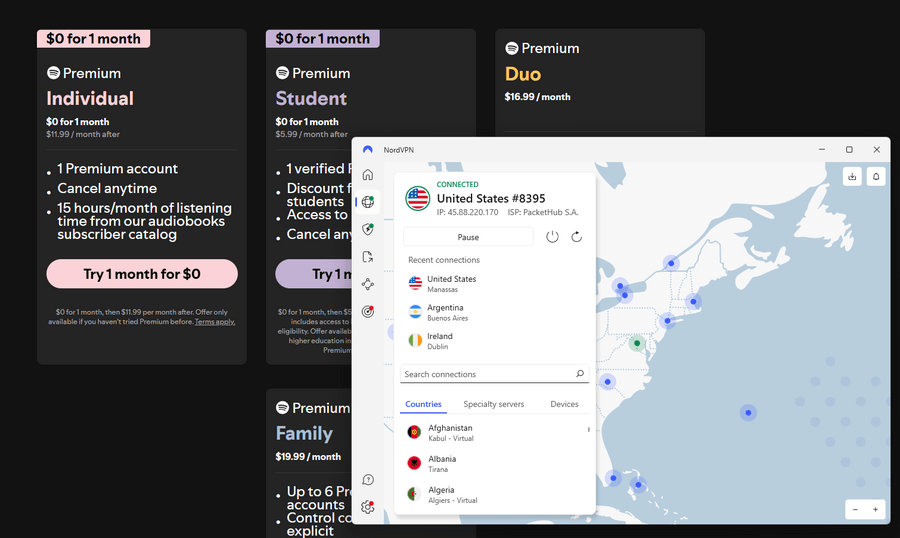The image size is (900, 538).
Task: Open the help question mark icon
Action: pos(368,479)
